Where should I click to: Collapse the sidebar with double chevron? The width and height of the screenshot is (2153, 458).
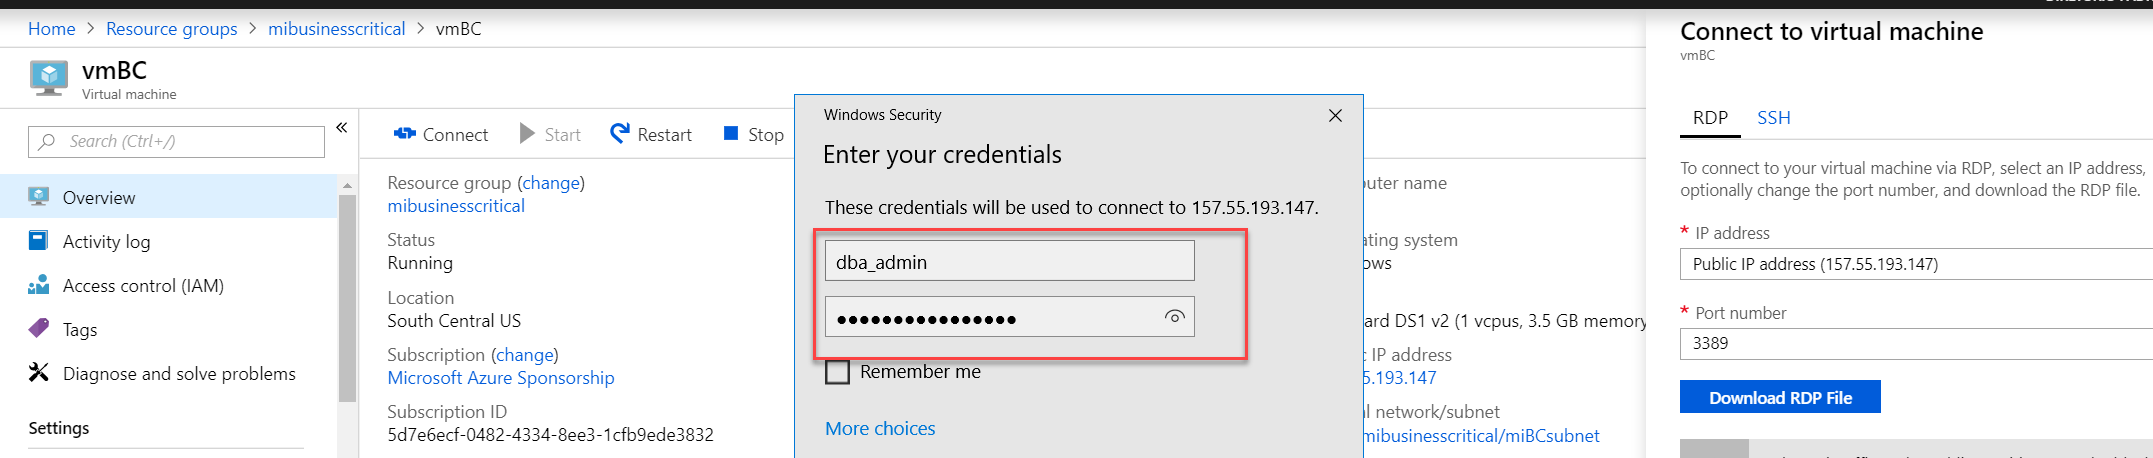click(342, 128)
